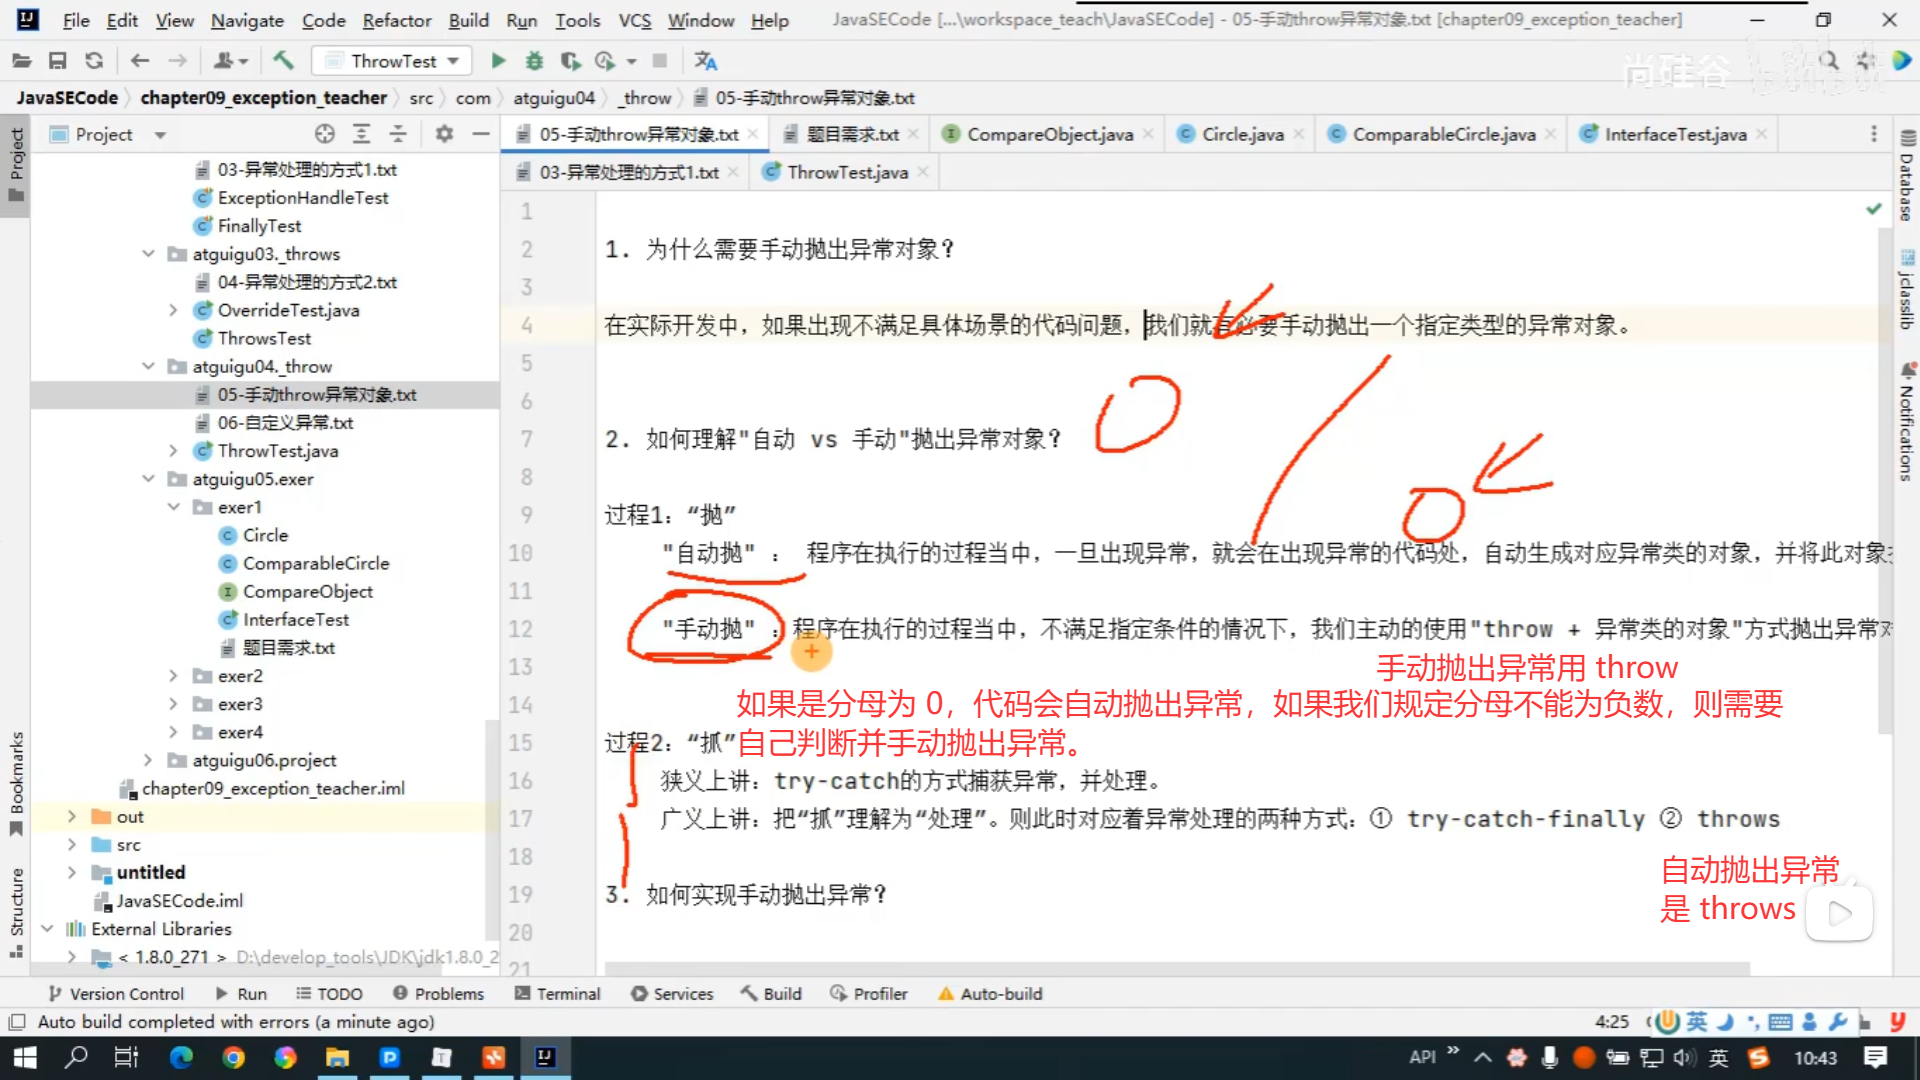Click the editor horizontal scrollbar

1176,968
